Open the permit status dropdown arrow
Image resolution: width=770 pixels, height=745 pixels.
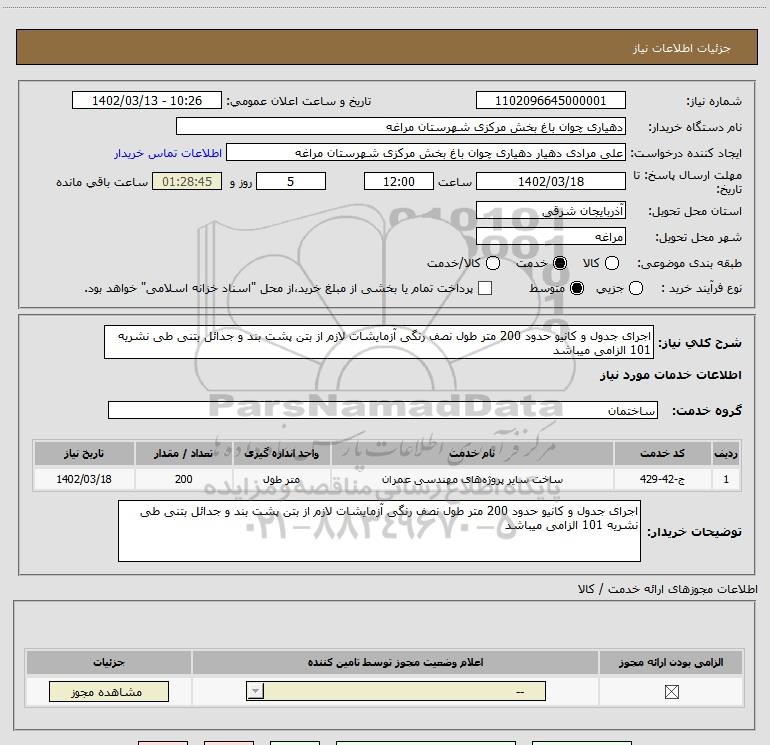click(x=255, y=691)
